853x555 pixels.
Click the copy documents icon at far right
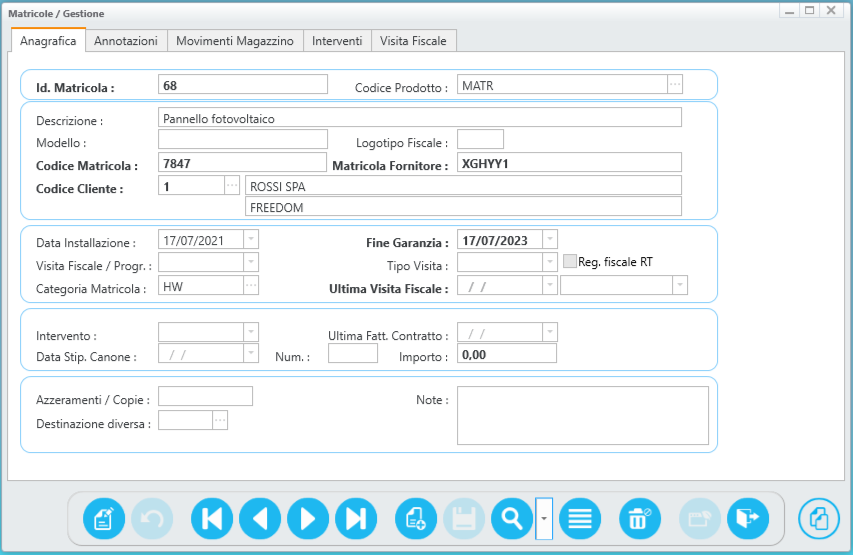(x=819, y=518)
